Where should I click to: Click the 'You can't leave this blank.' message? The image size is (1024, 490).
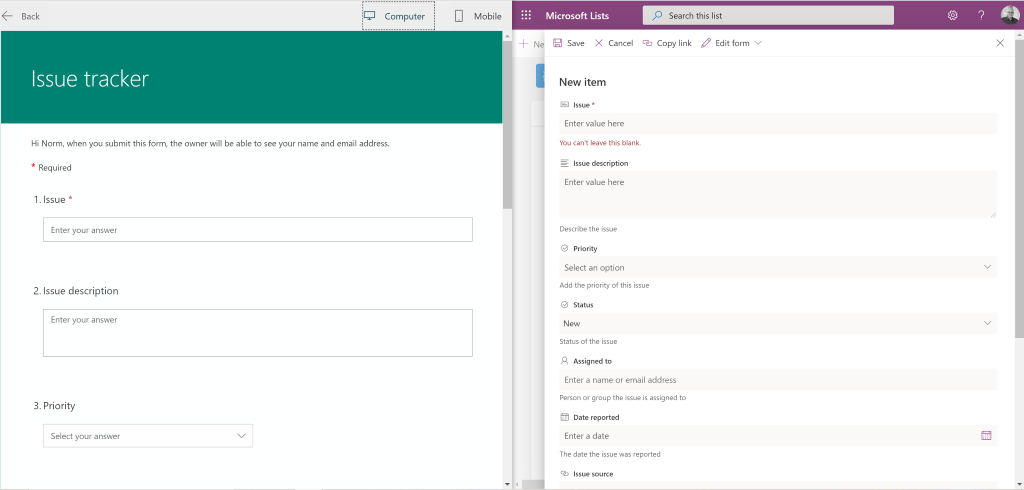(x=600, y=142)
